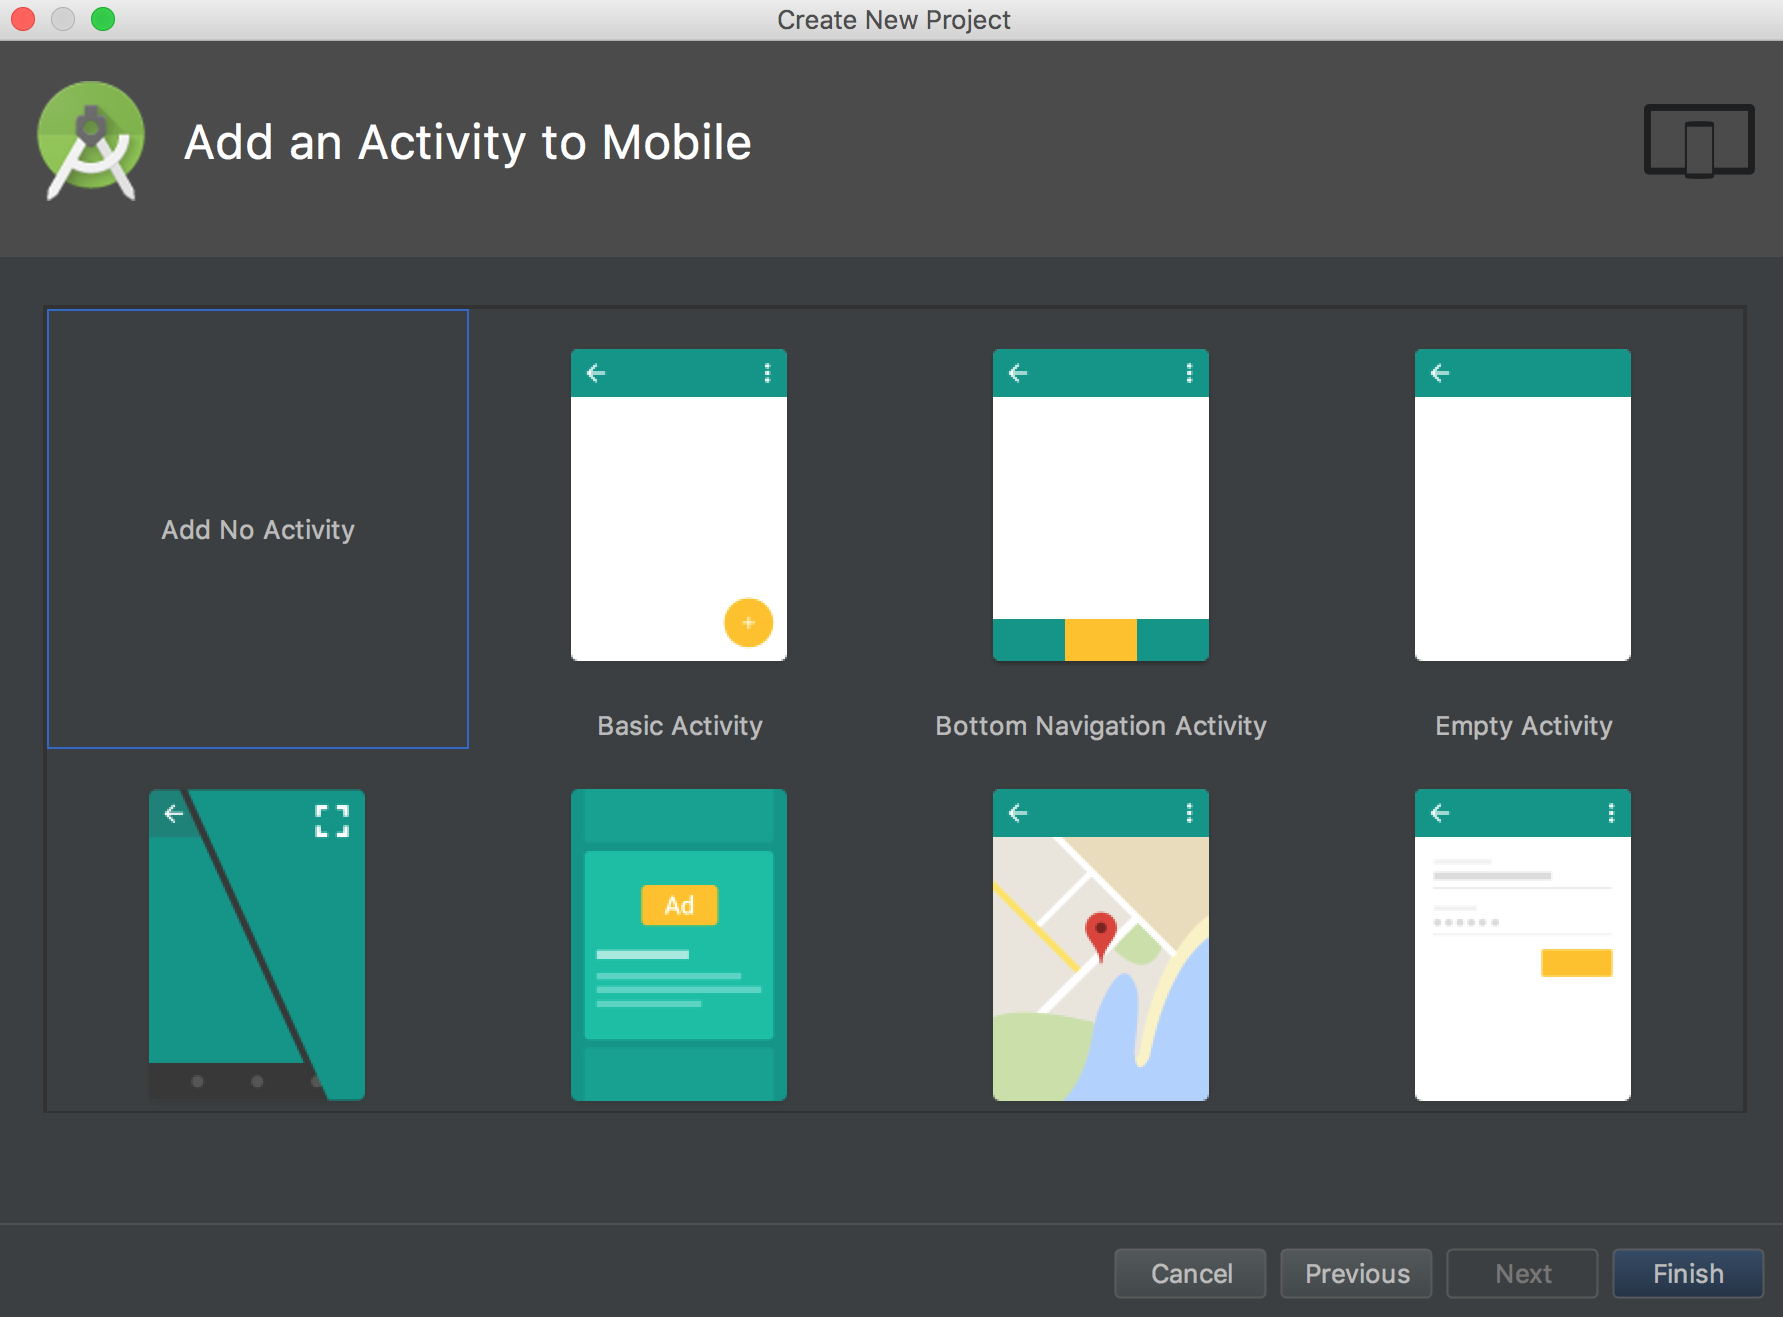Click the green zoom window button
The height and width of the screenshot is (1317, 1783).
[103, 19]
